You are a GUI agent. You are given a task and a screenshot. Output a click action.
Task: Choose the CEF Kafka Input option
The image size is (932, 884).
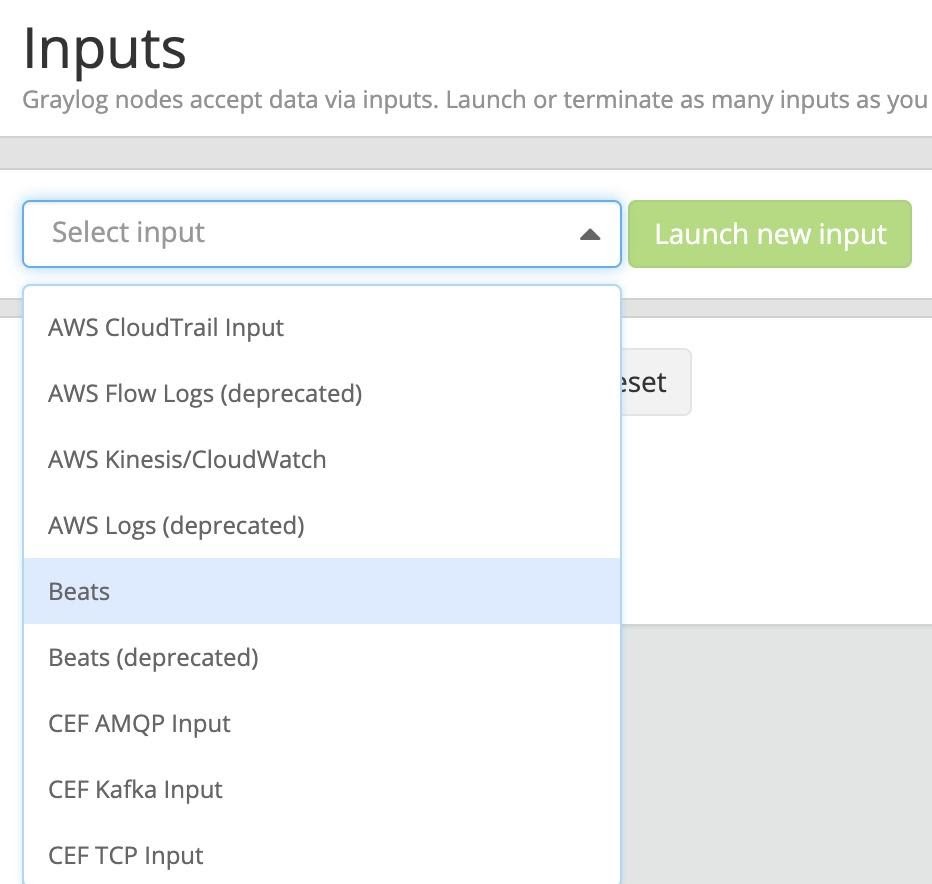pos(135,790)
